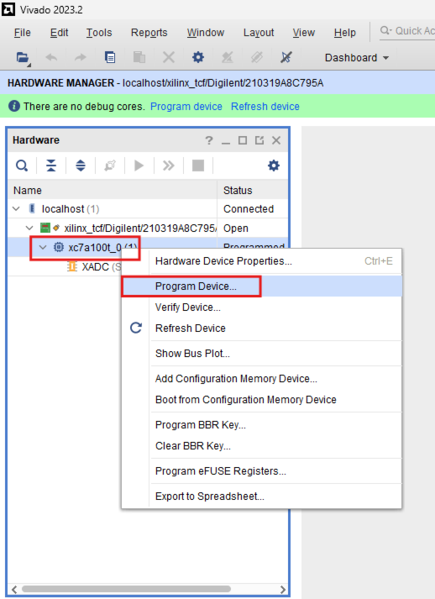Collapse the localhost tree node
Screen dimensions: 435x599
16,209
